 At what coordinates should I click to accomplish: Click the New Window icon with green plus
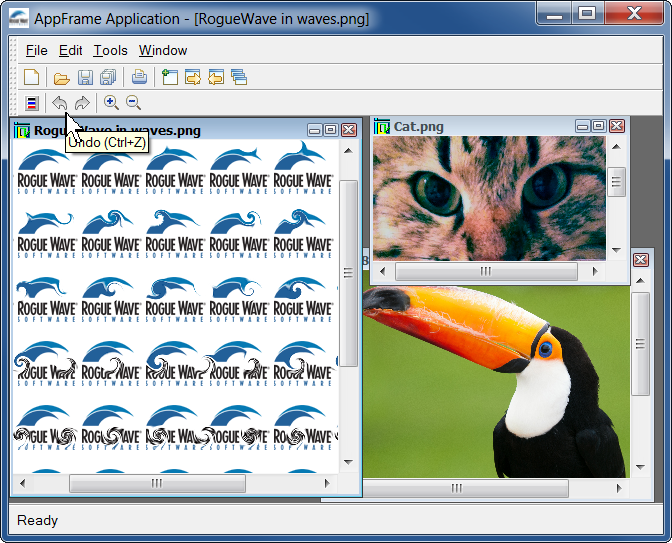click(x=170, y=77)
